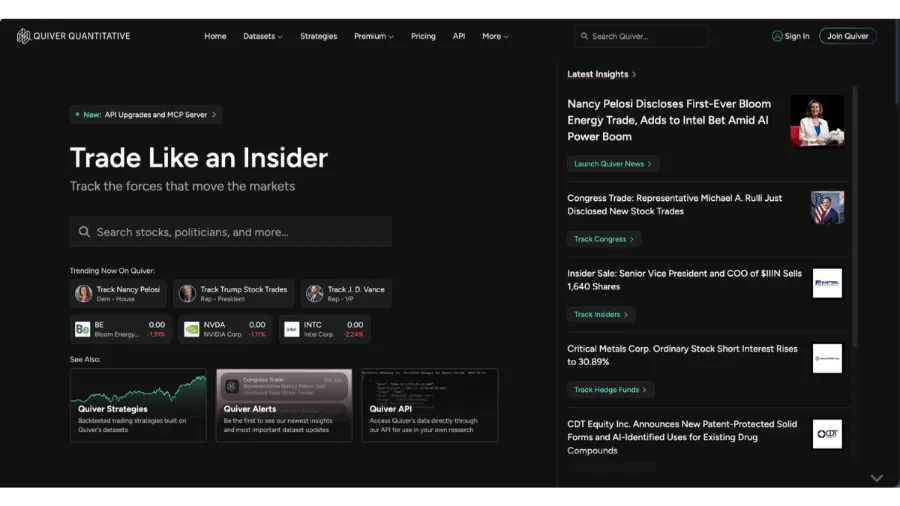Click the Track Insiders button
The image size is (900, 506).
click(601, 314)
